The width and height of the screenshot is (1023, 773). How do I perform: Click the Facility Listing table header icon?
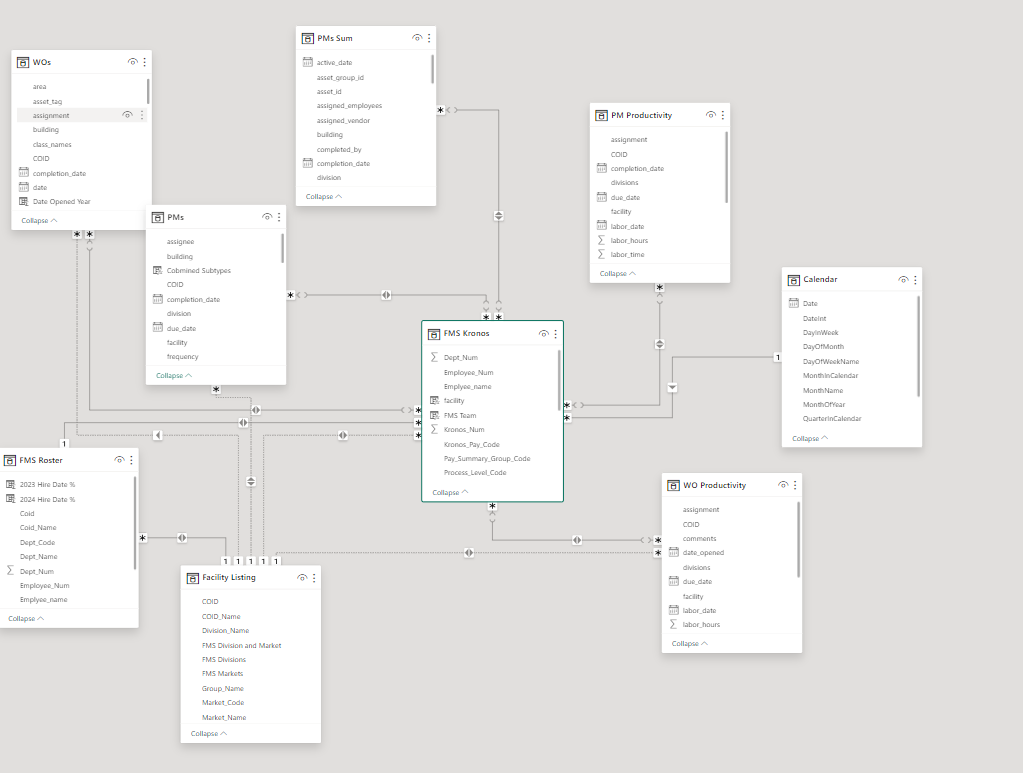pyautogui.click(x=192, y=578)
